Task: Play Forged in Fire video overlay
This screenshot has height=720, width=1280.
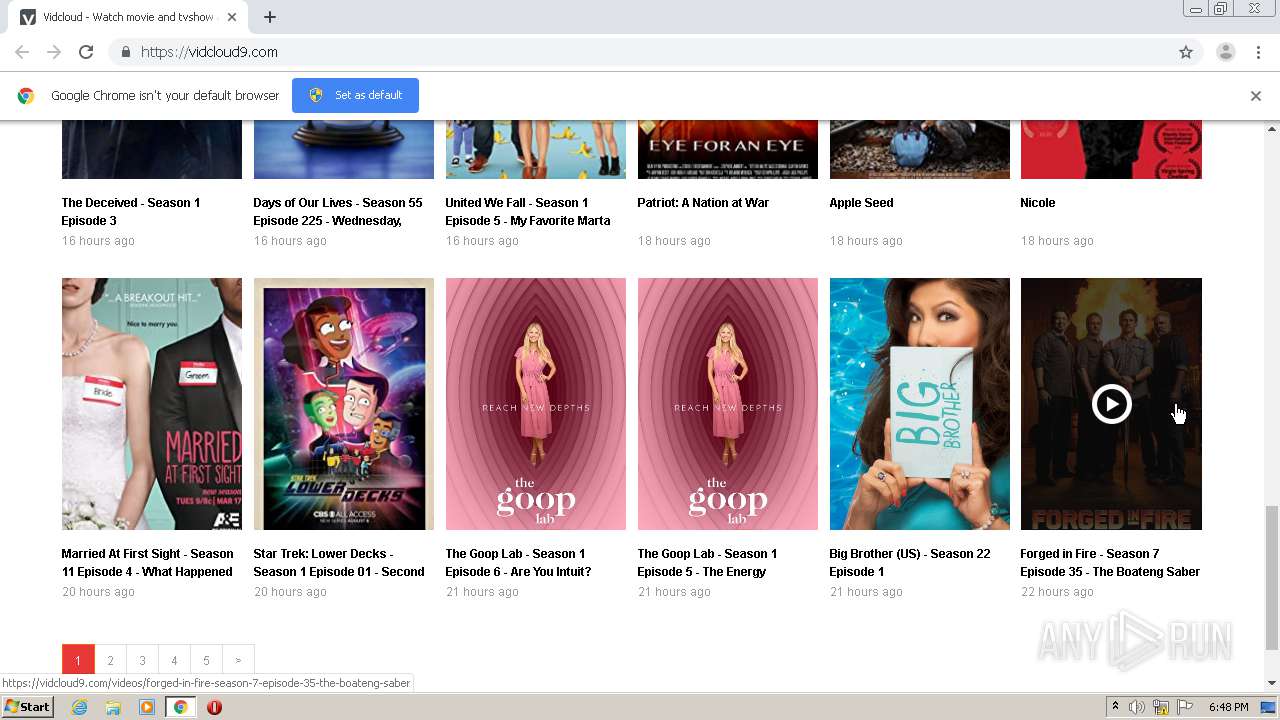Action: (1111, 404)
